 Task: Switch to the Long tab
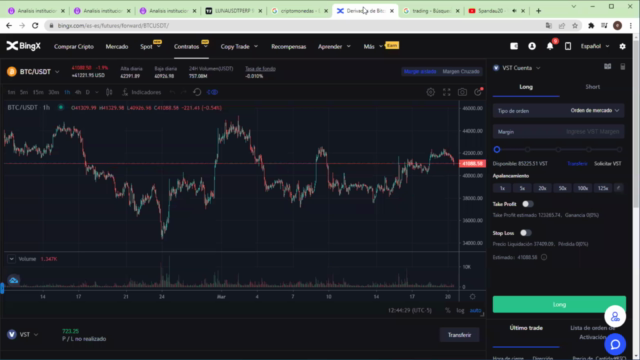526,87
